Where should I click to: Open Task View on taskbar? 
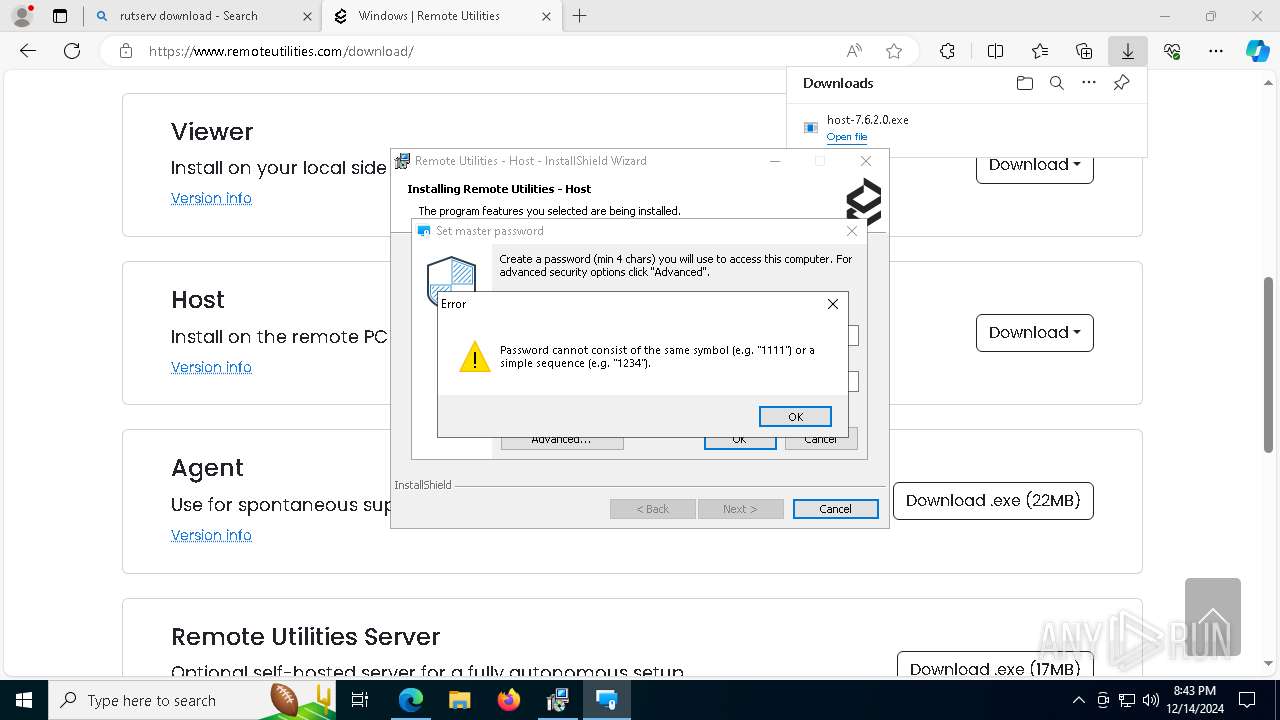(x=361, y=700)
